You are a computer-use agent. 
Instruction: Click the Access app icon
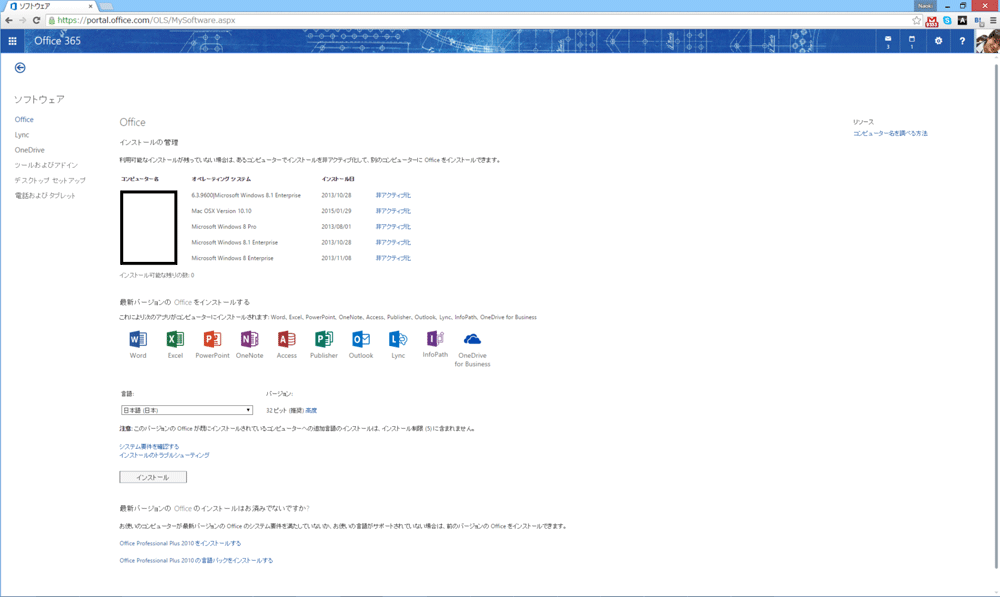(286, 339)
